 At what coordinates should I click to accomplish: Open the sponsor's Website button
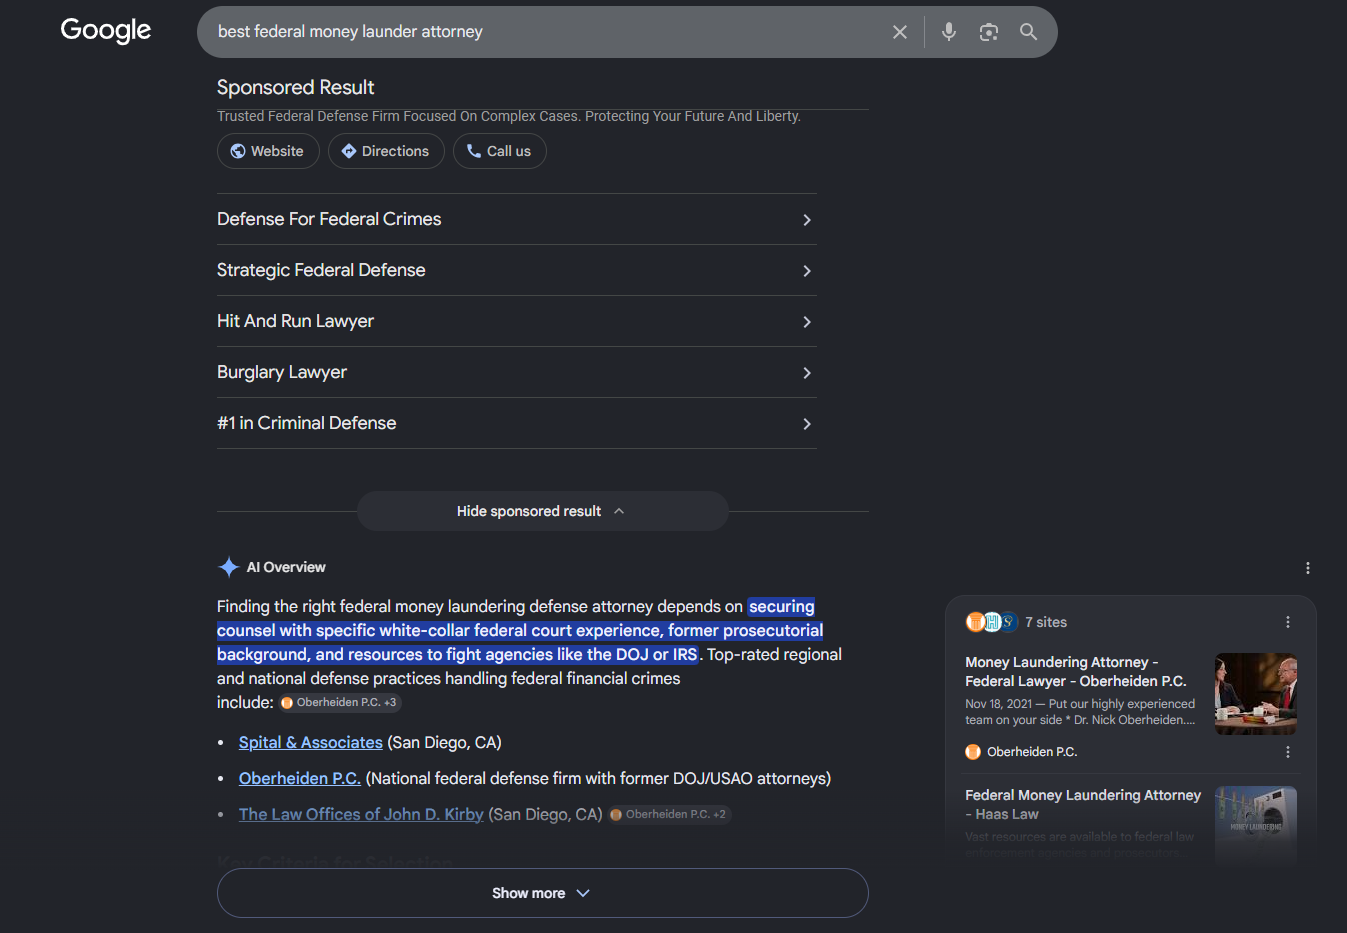click(268, 151)
